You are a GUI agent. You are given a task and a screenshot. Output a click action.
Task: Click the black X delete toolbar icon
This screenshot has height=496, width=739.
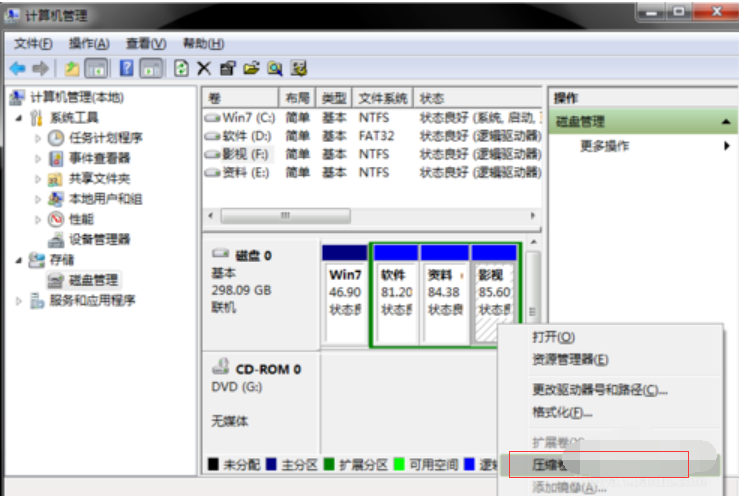pyautogui.click(x=204, y=68)
